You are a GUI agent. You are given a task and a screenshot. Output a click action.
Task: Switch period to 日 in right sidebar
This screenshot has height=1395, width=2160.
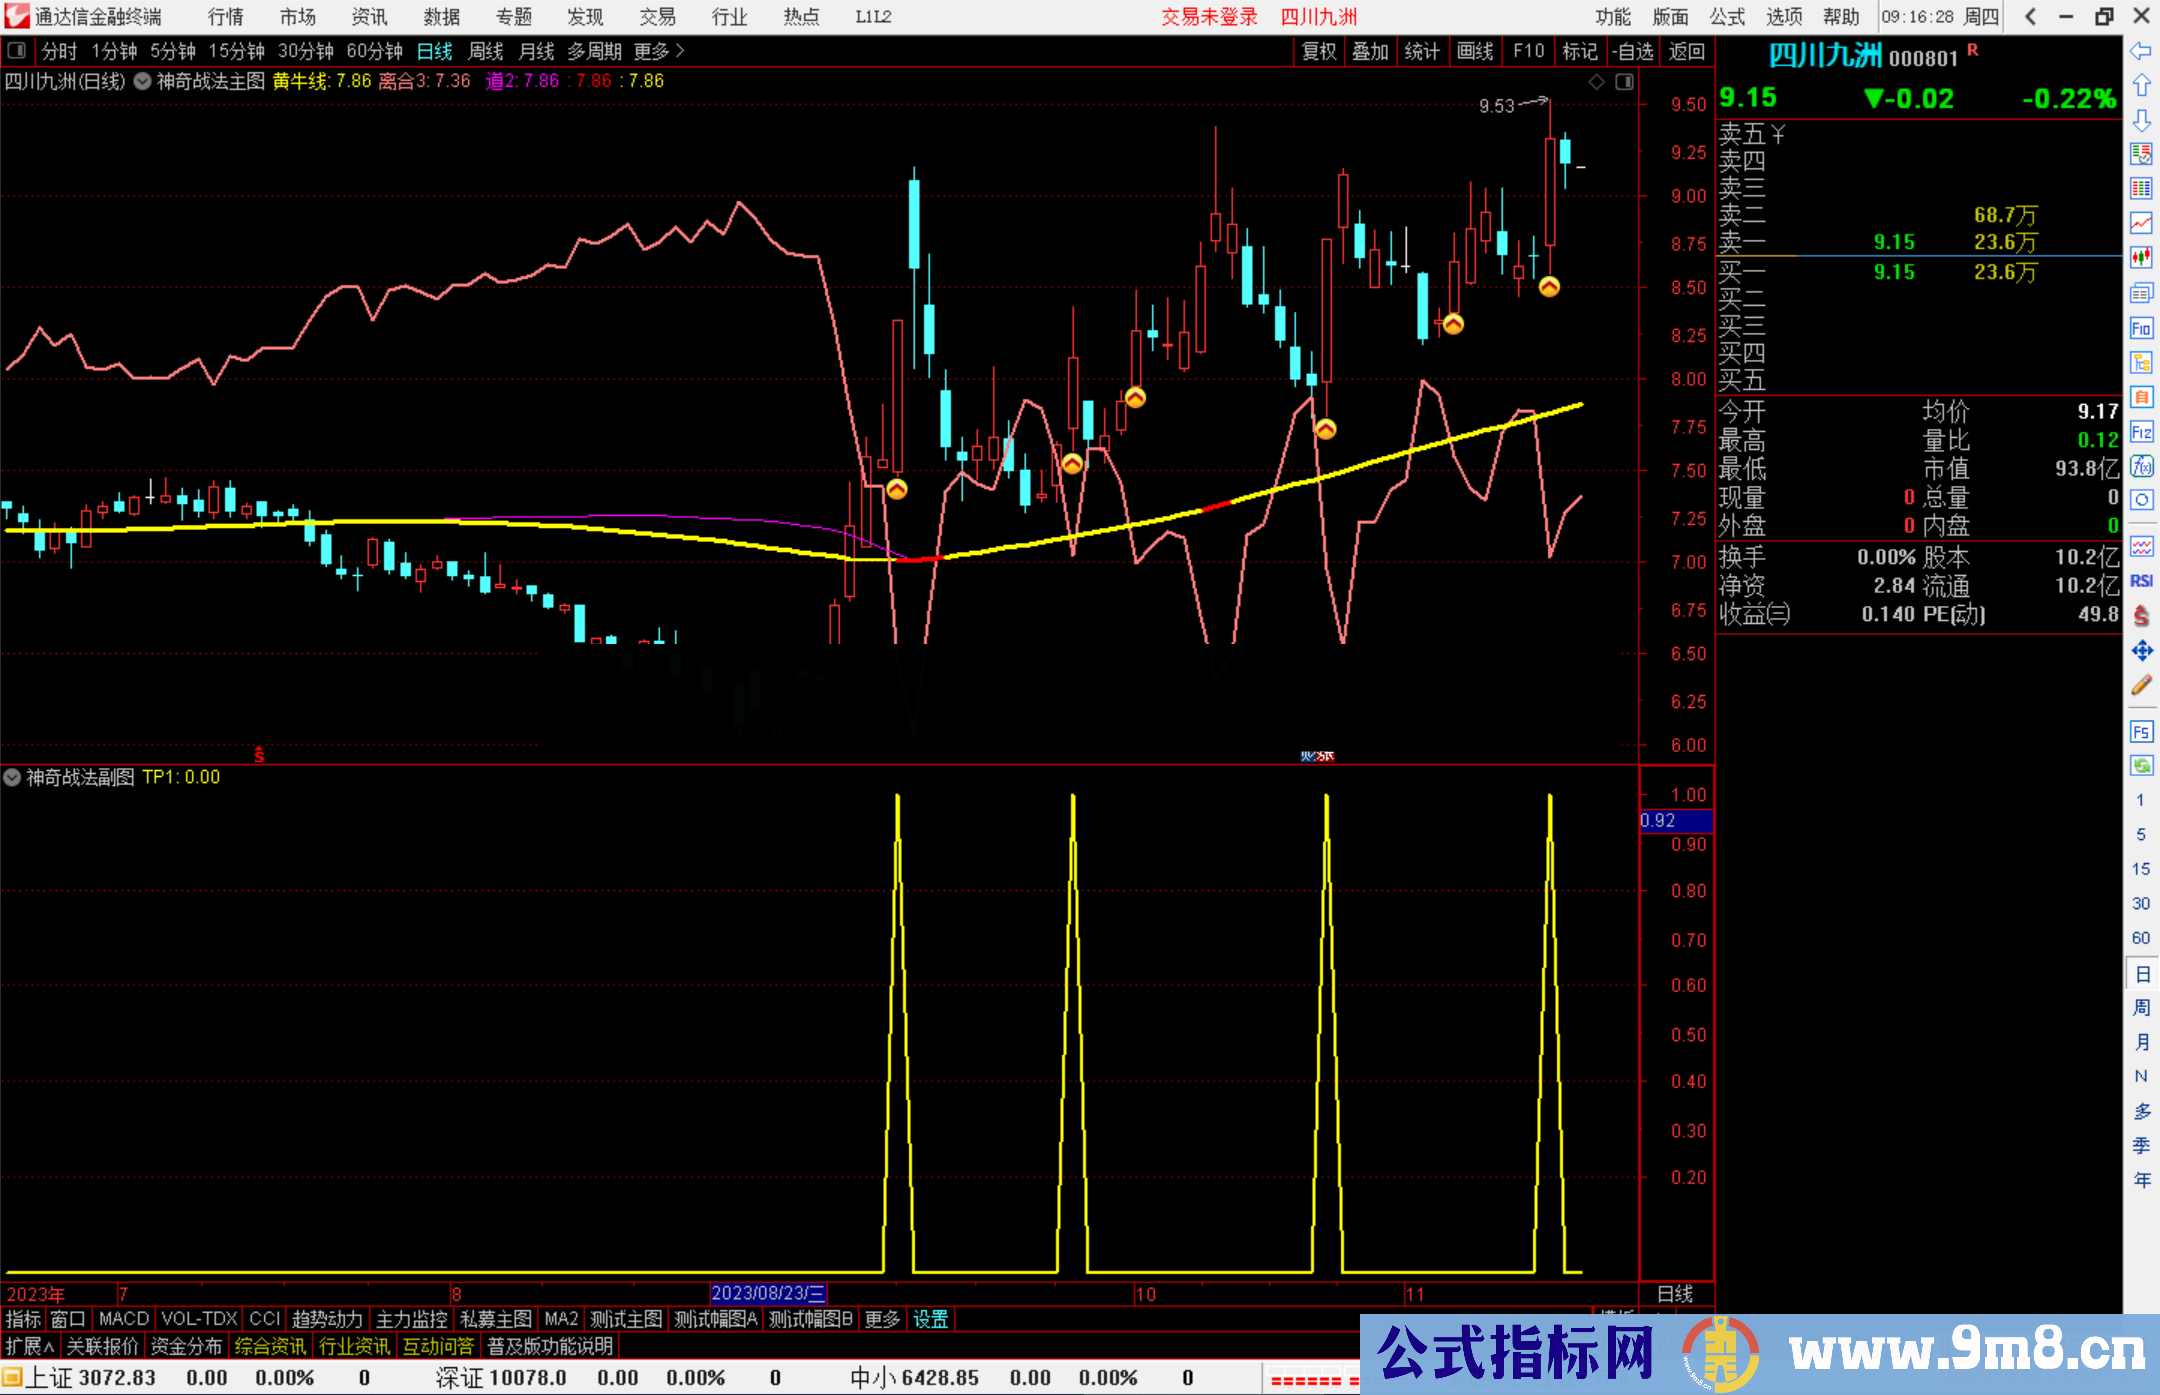2141,973
